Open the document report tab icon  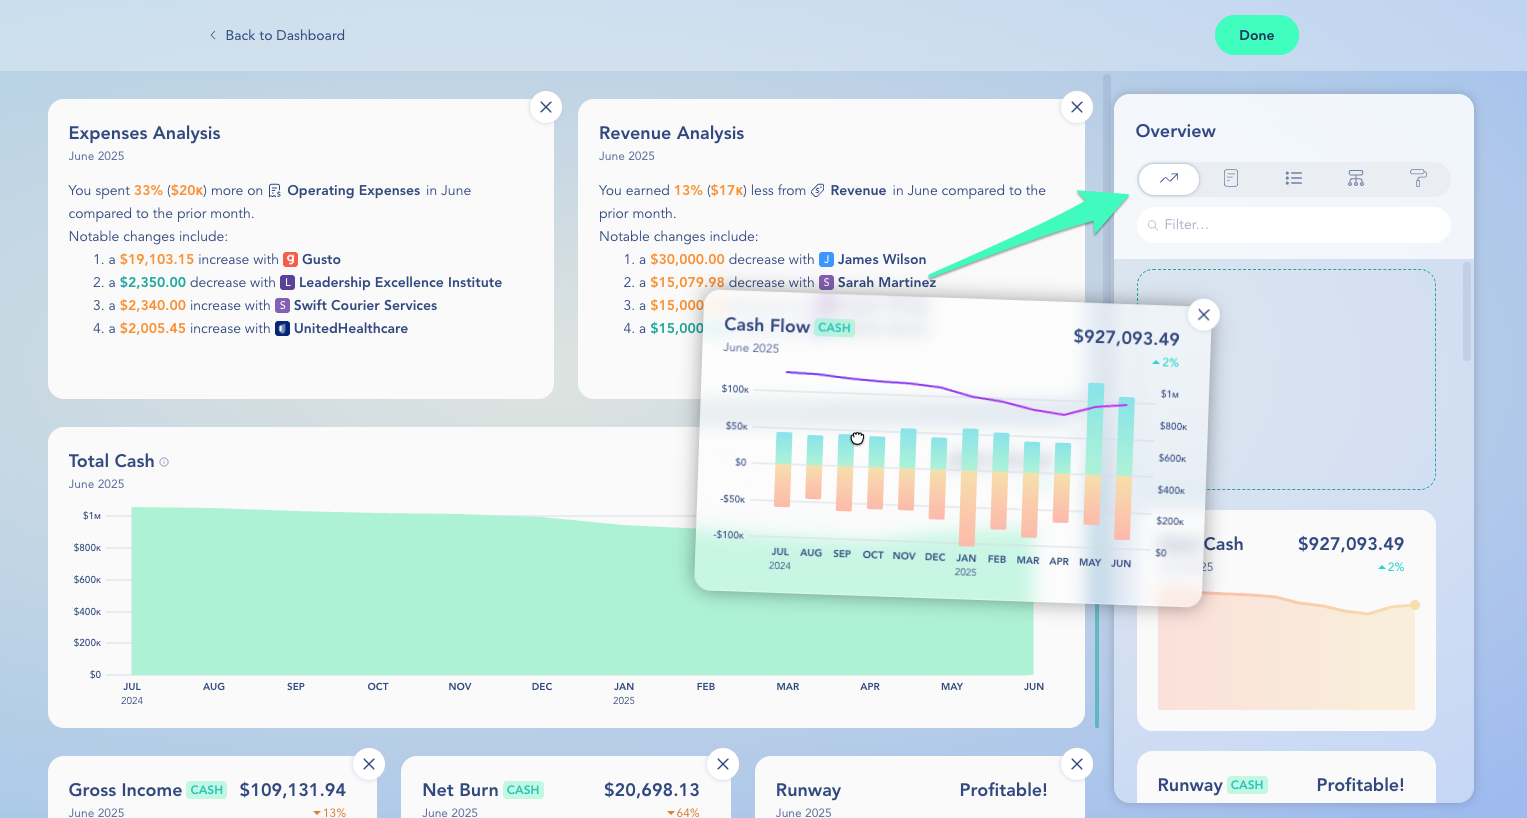coord(1231,179)
